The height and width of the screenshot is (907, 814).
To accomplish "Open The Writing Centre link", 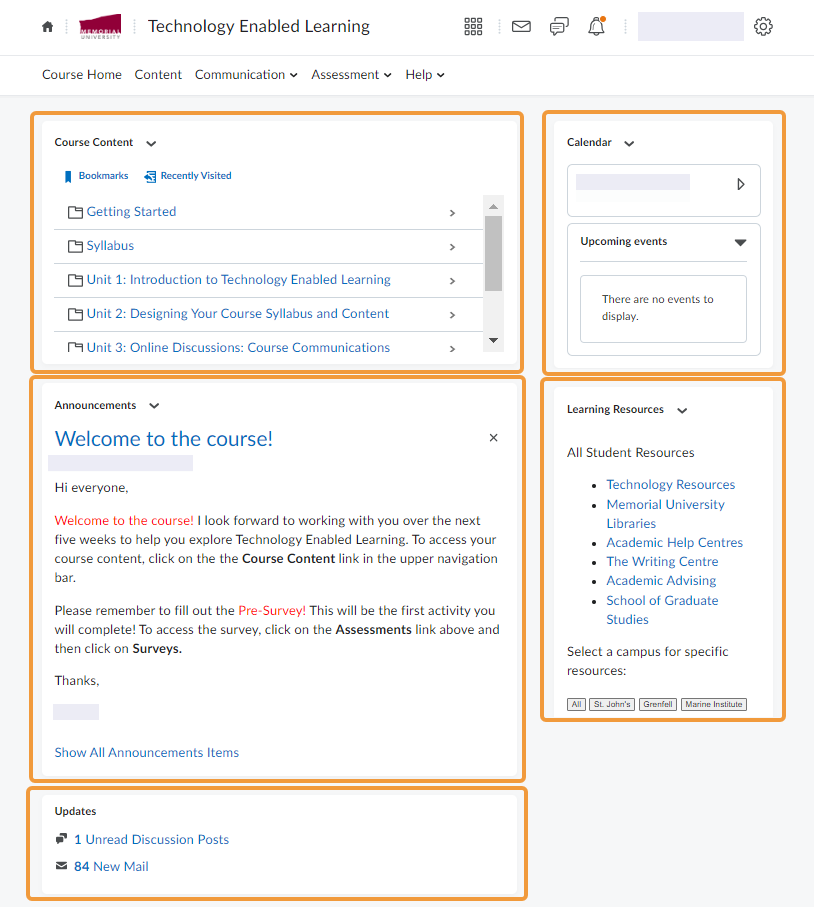I will coord(662,562).
